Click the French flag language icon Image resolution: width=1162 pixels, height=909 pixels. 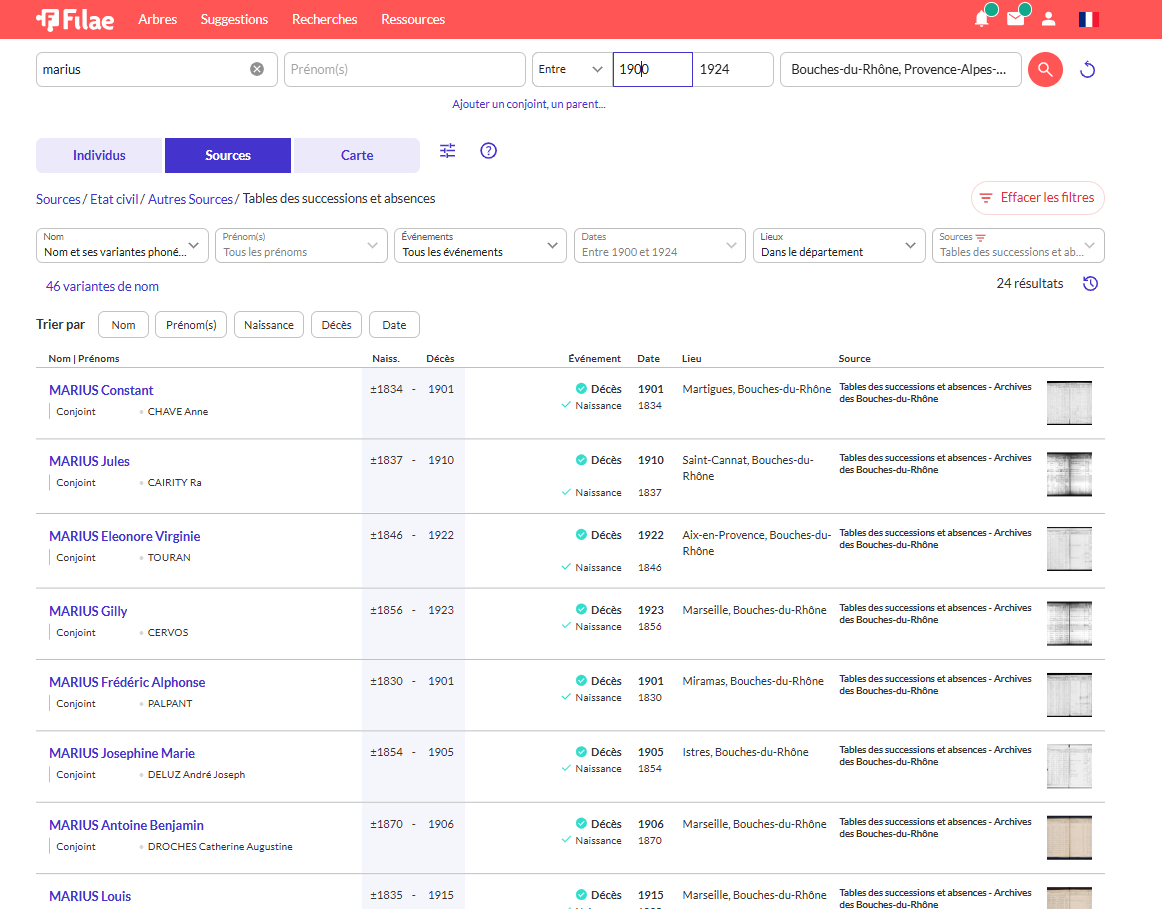pyautogui.click(x=1088, y=19)
